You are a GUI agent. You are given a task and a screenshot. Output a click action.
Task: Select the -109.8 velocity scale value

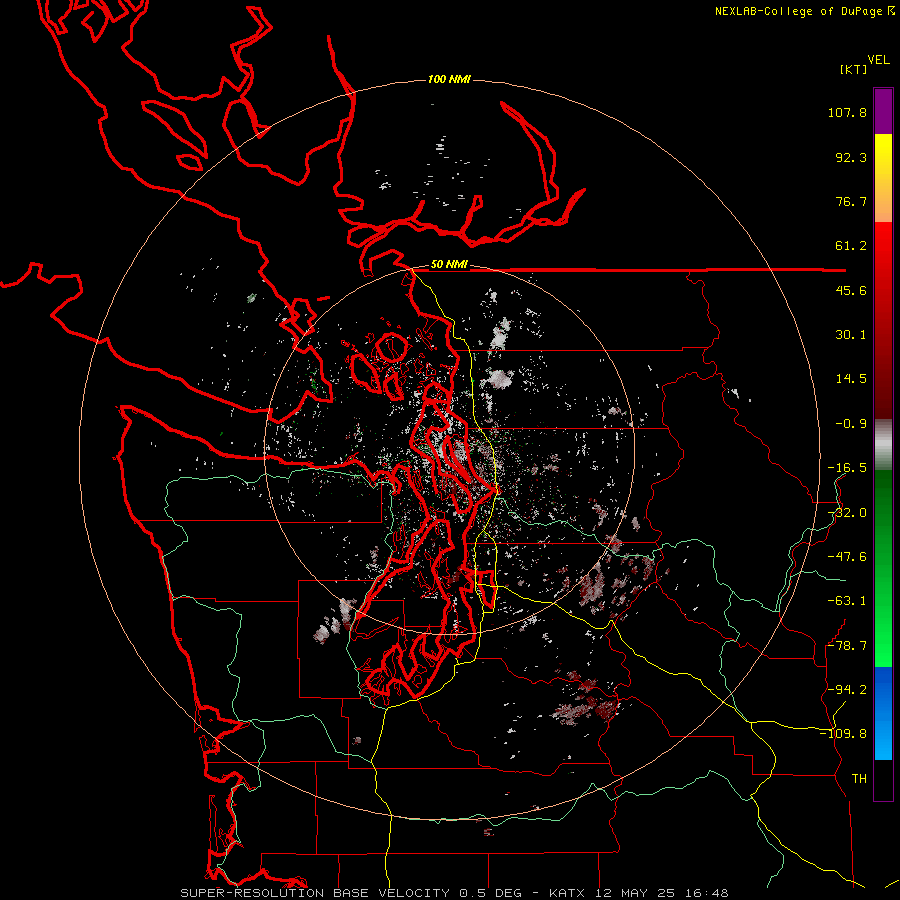click(843, 734)
